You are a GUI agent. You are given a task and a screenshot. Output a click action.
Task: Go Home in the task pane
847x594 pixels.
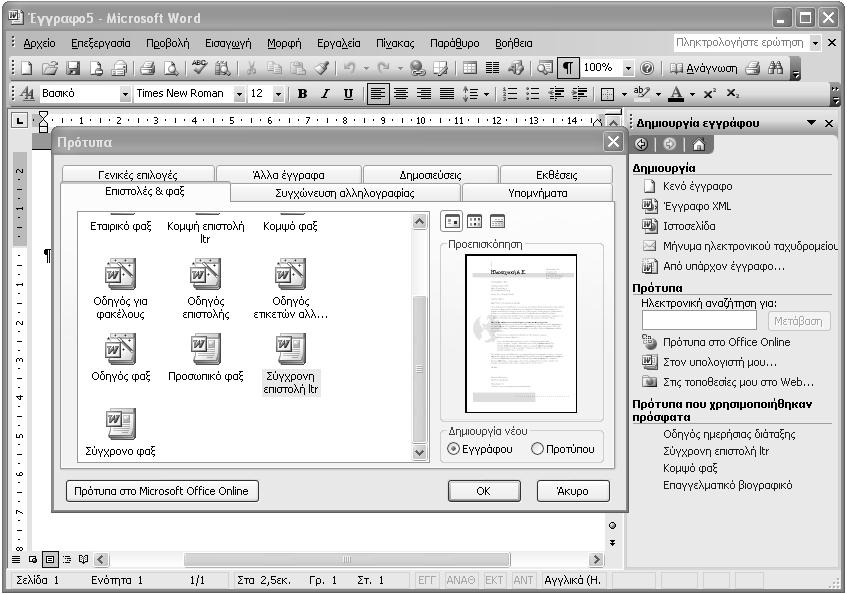pyautogui.click(x=698, y=144)
